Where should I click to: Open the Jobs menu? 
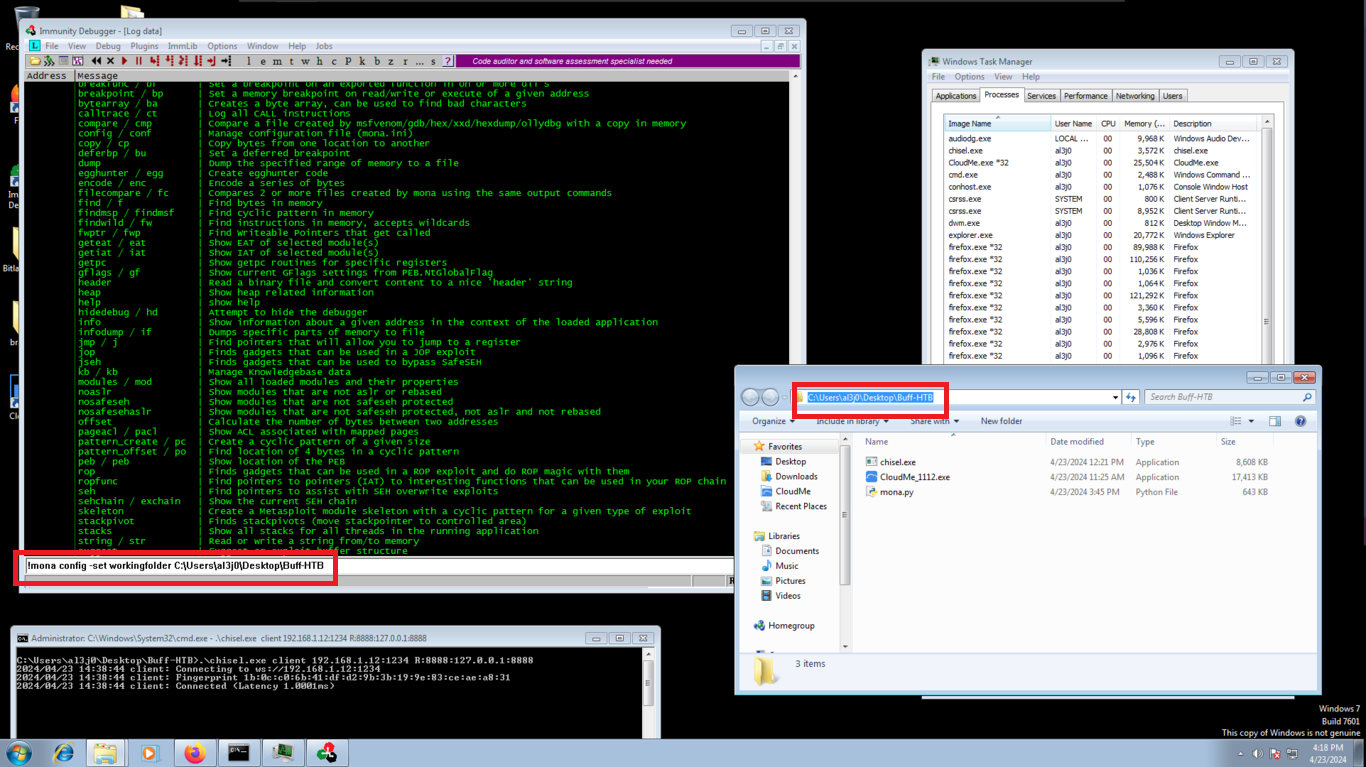[324, 46]
